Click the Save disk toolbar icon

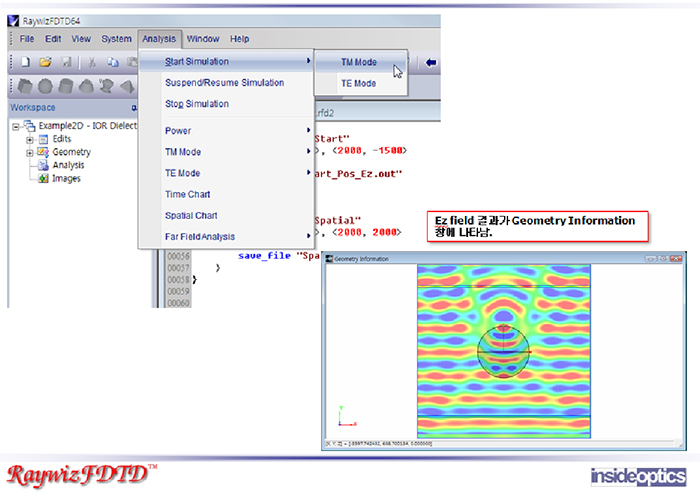click(x=66, y=62)
